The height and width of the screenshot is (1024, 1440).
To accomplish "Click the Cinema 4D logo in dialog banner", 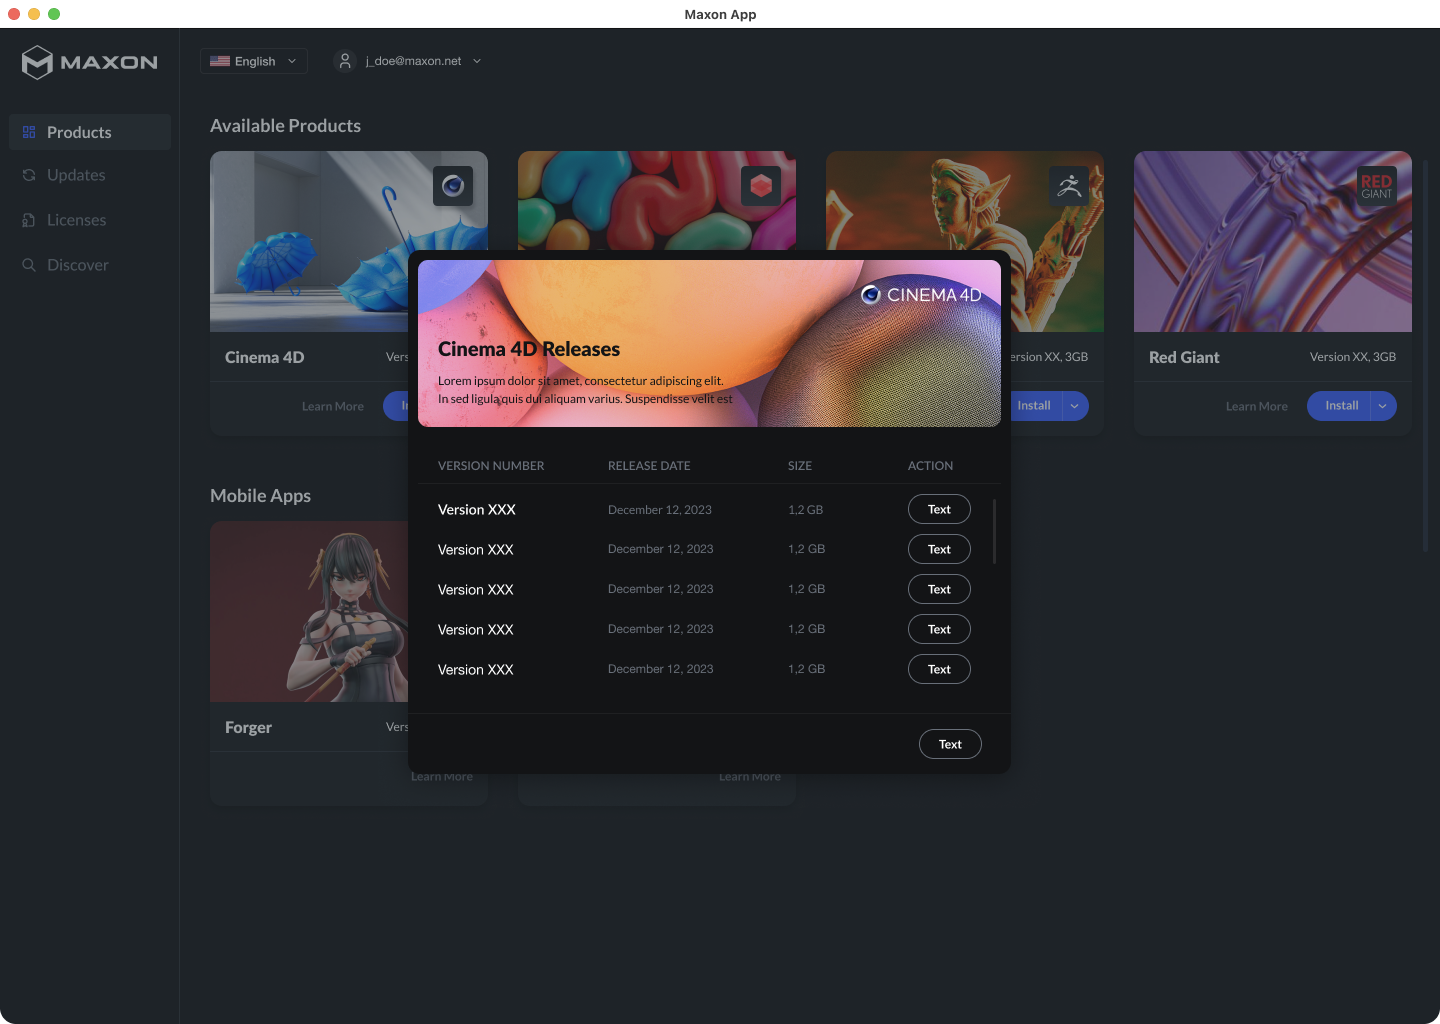I will point(921,295).
